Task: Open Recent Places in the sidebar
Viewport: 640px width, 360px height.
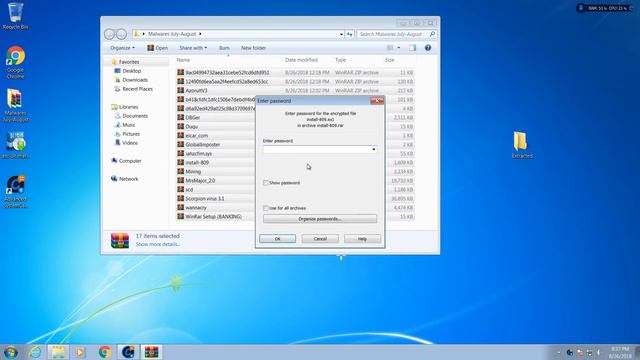Action: click(x=134, y=89)
